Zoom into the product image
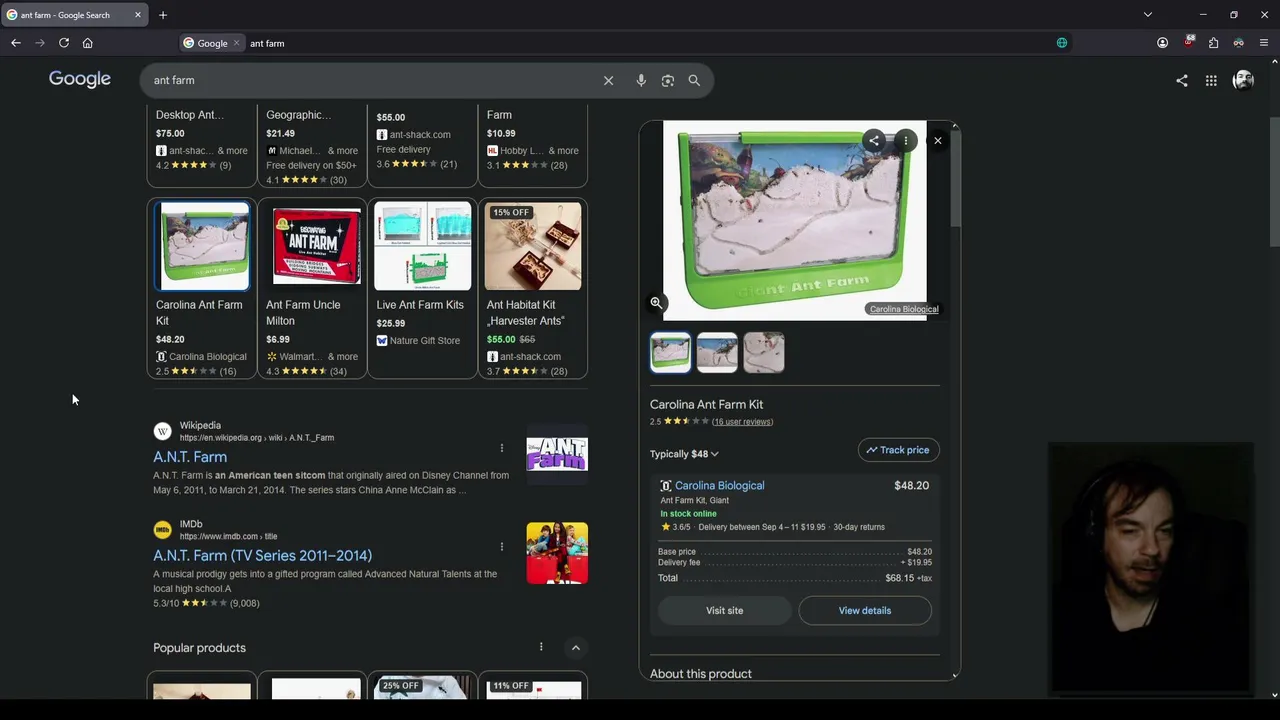 coord(656,302)
